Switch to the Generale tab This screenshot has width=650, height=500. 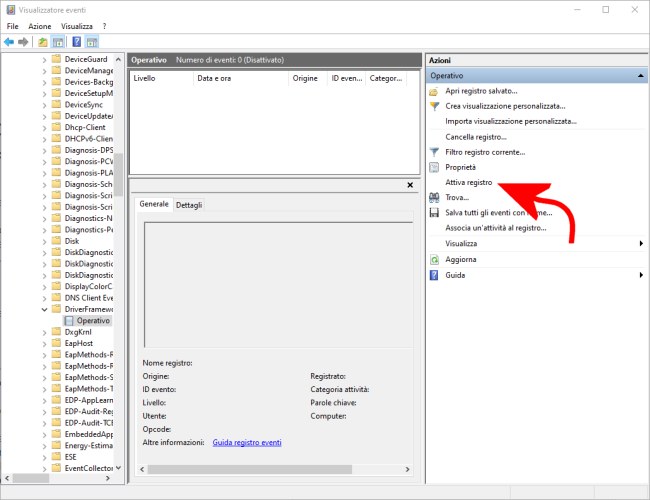pyautogui.click(x=154, y=204)
